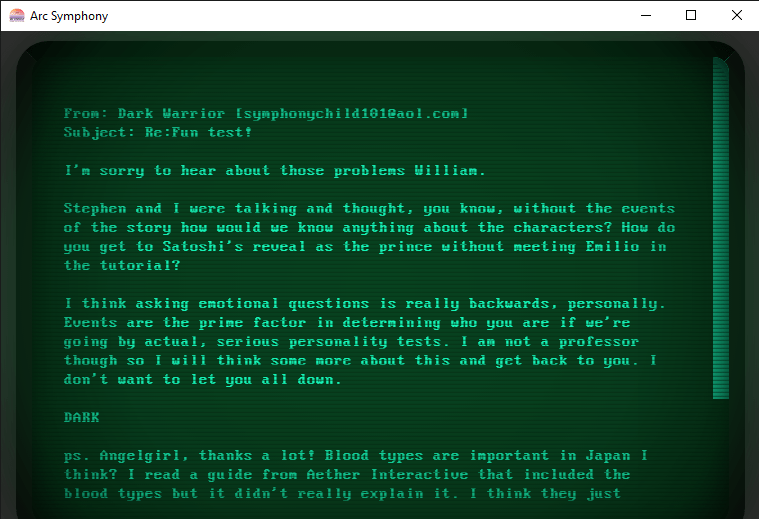This screenshot has width=759, height=519.
Task: Click the symphonychild101@aol.com email address
Action: point(352,114)
